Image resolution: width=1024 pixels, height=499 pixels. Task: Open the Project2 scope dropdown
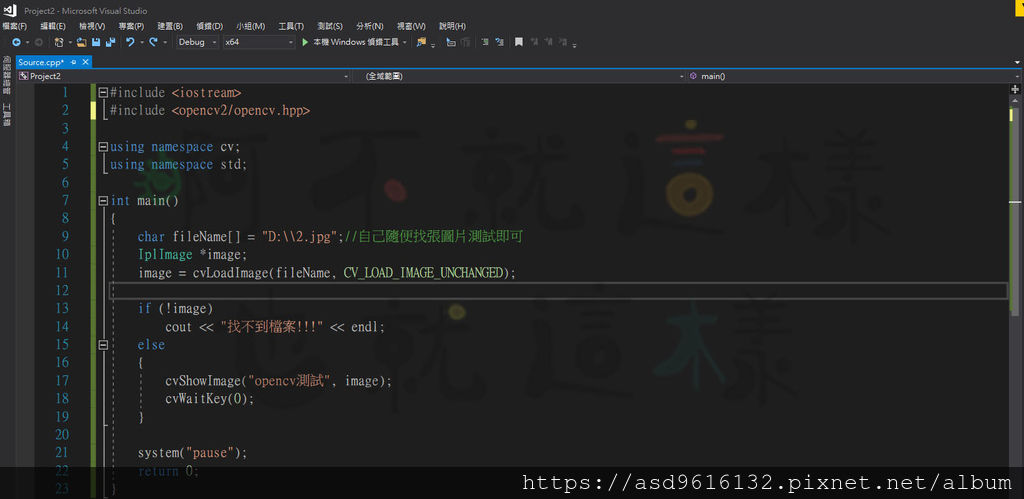[185, 76]
